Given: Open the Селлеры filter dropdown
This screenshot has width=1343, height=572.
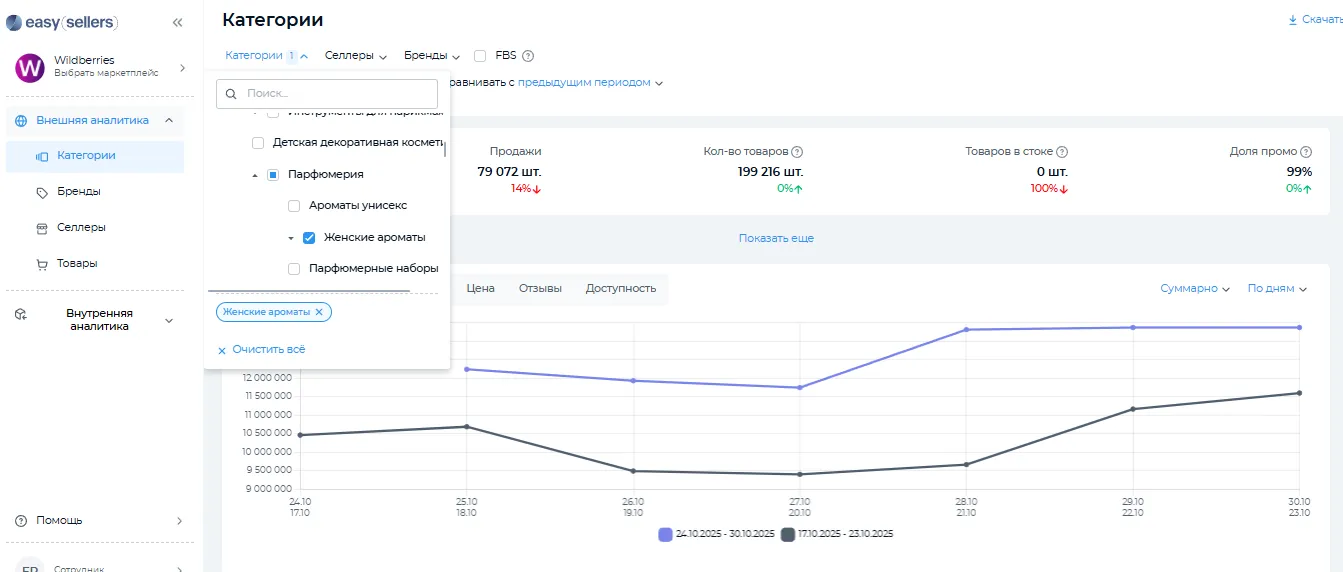Looking at the screenshot, I should click(355, 56).
